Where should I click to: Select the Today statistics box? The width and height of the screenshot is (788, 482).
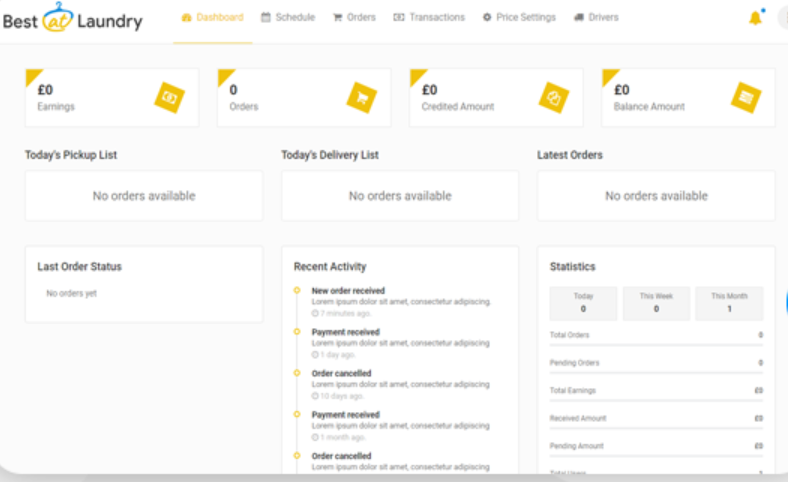[x=583, y=304]
